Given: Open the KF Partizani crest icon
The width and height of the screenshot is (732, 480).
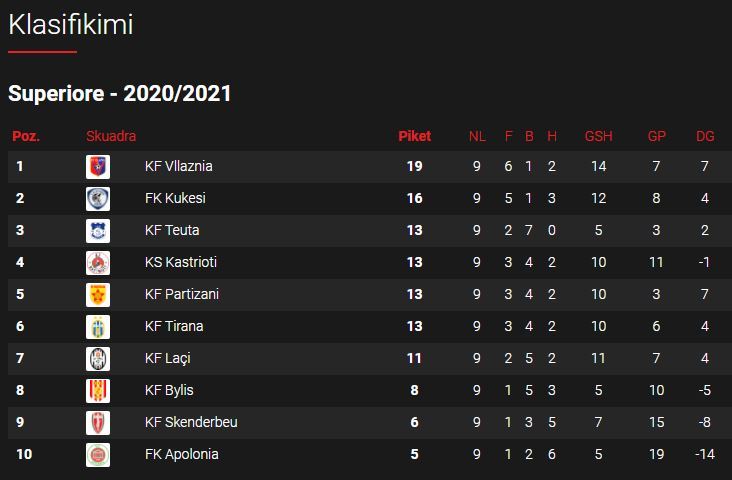Looking at the screenshot, I should pyautogui.click(x=98, y=295).
